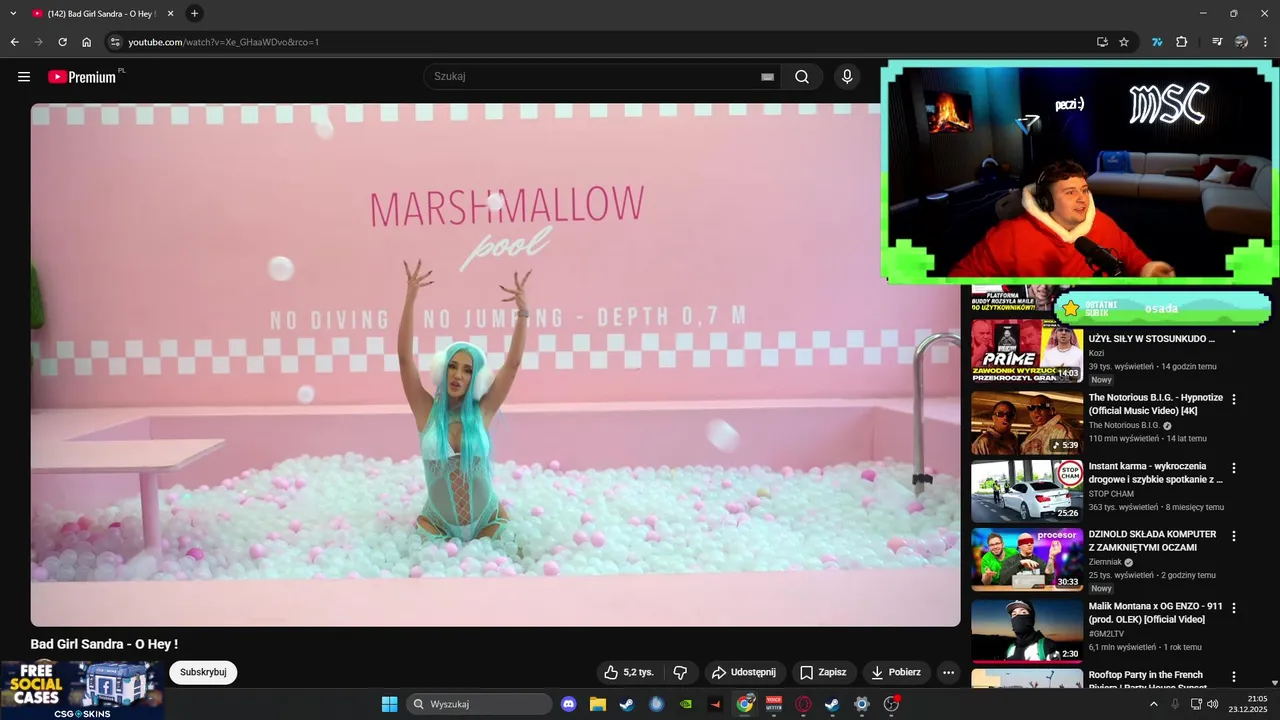The image size is (1280, 720).
Task: Open Chrome taskbar icon
Action: coord(744,704)
